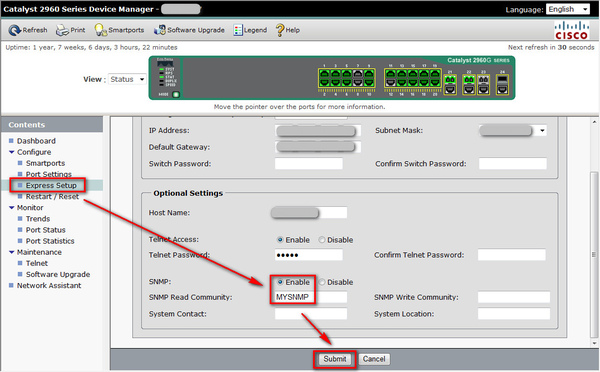600x372 pixels.
Task: Open the View Status dropdown
Action: pos(127,79)
